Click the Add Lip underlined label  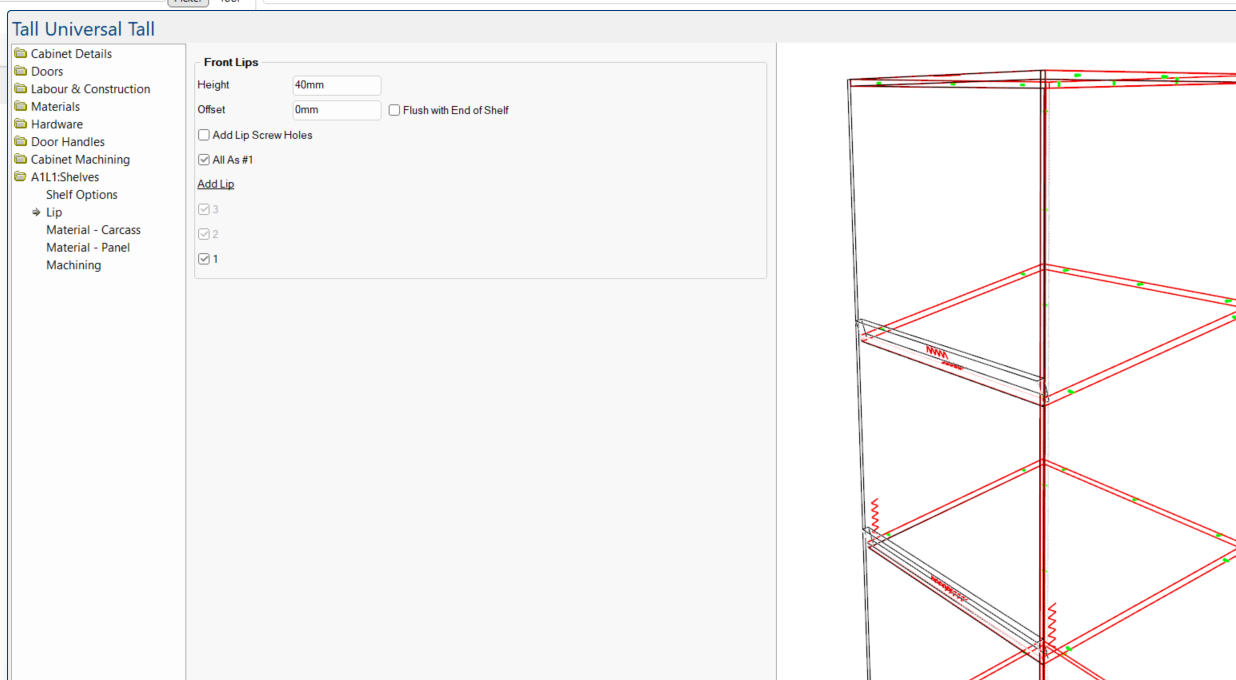point(216,184)
